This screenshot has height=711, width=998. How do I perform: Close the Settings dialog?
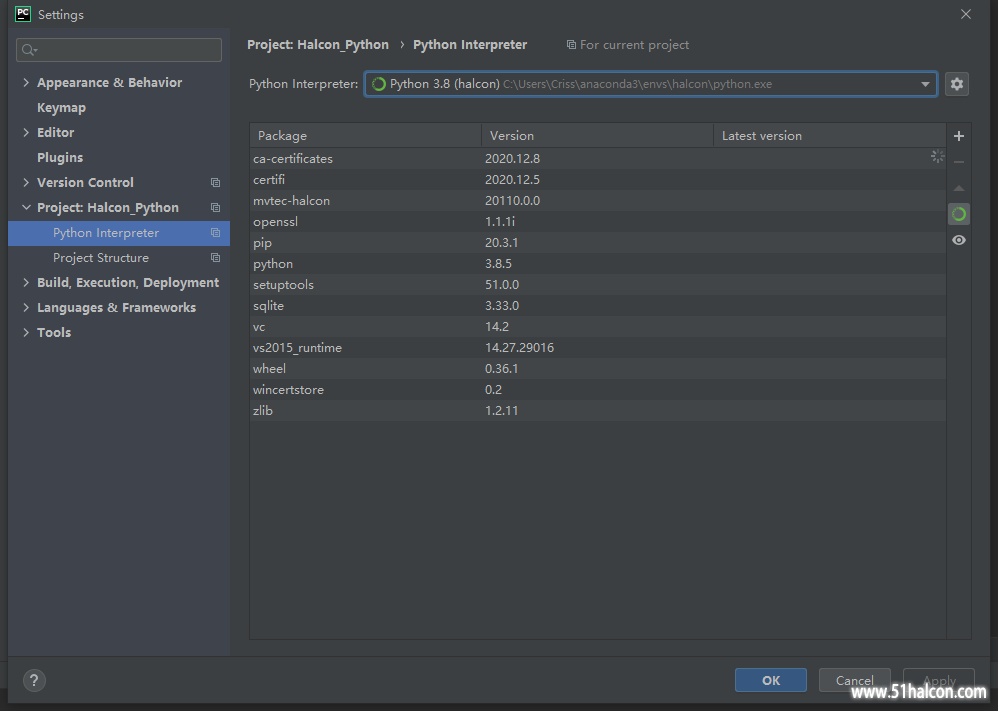coord(966,14)
